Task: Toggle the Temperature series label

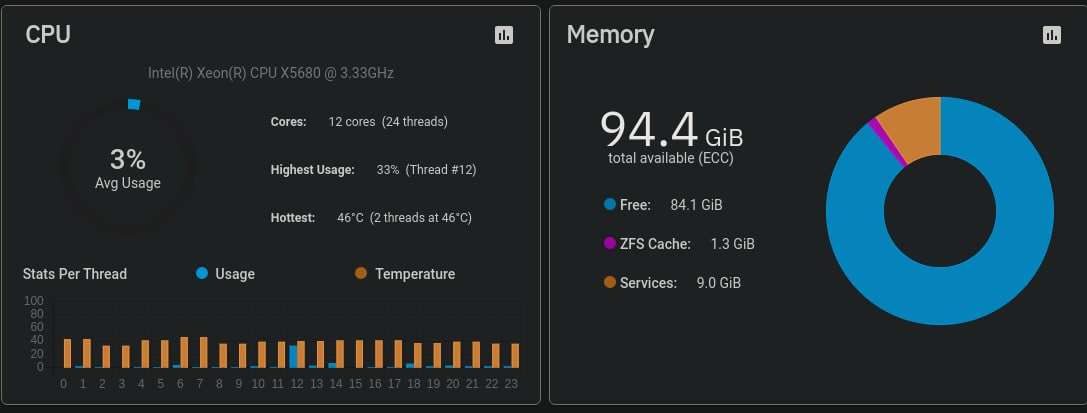Action: [x=415, y=274]
